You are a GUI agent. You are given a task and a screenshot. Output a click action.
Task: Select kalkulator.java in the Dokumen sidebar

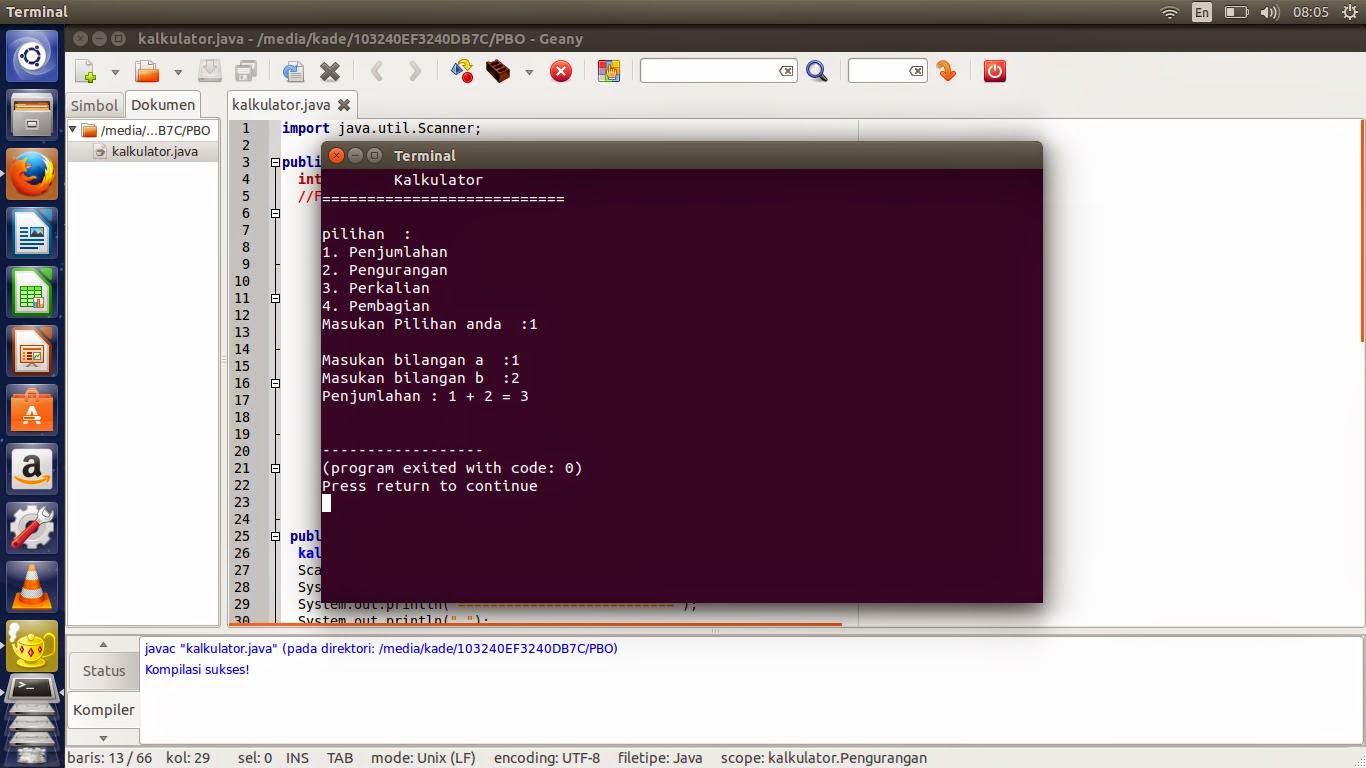pos(155,151)
